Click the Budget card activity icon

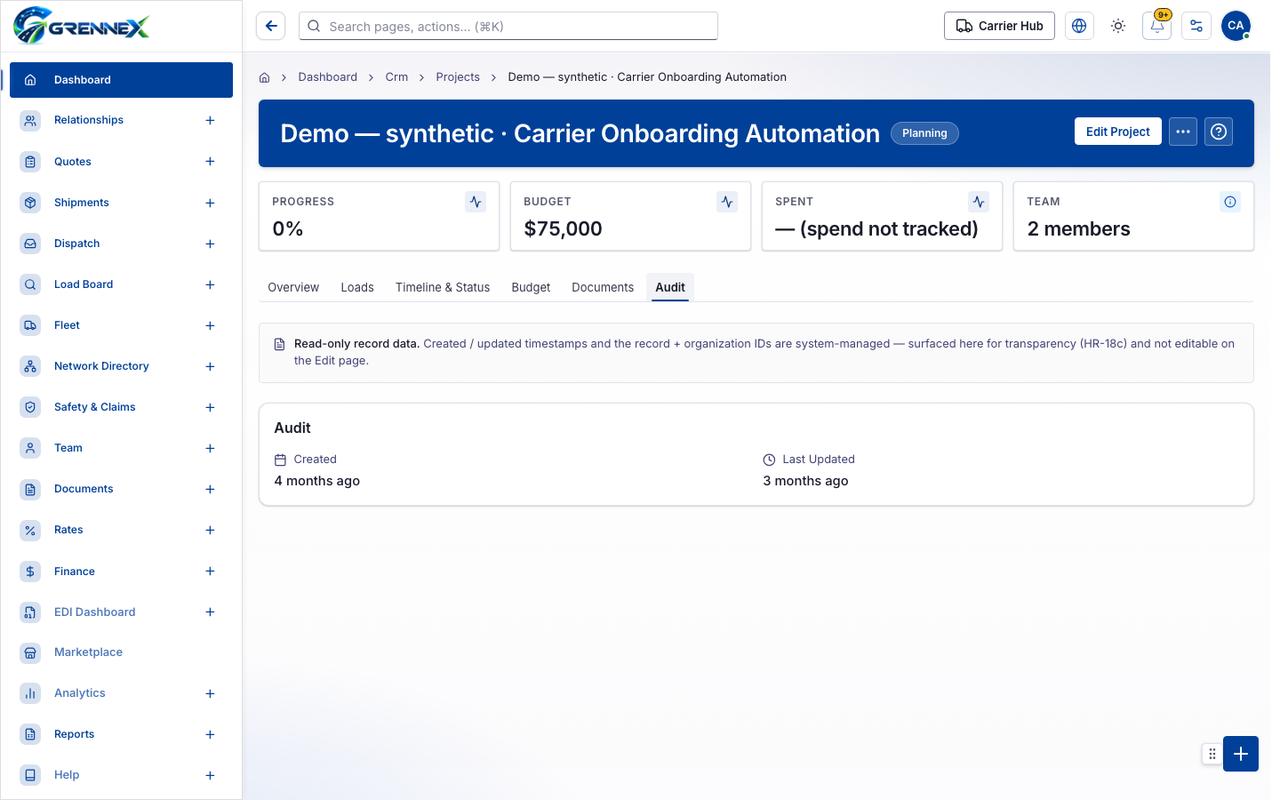[727, 202]
